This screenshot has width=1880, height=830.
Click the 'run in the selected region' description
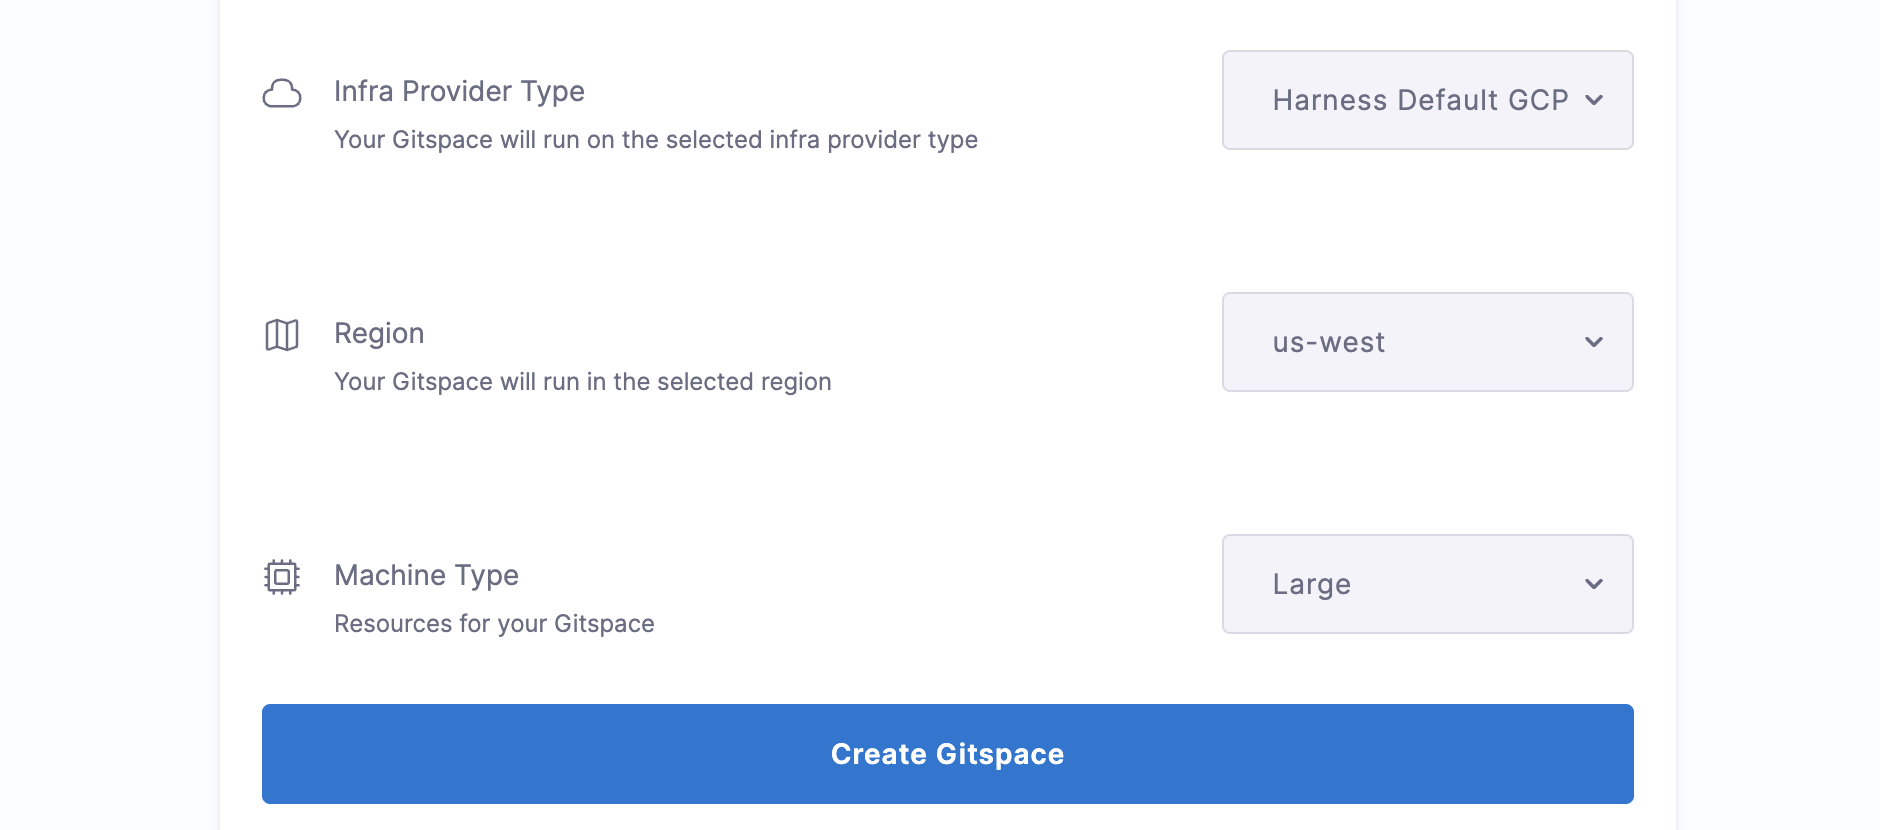coord(583,382)
